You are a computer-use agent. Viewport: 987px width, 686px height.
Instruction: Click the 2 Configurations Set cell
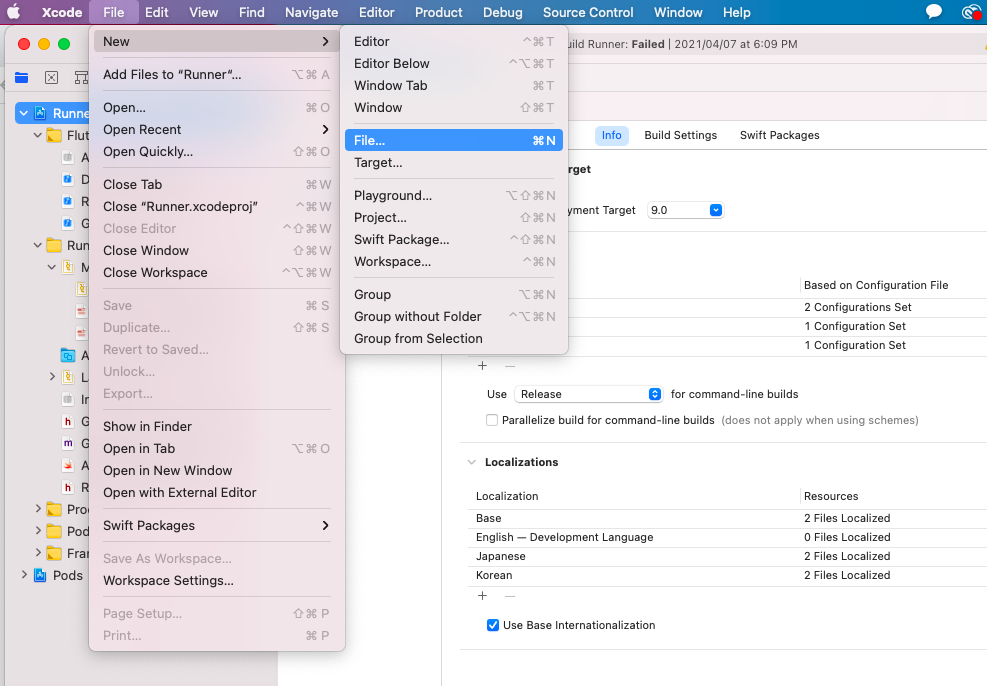[x=857, y=307]
